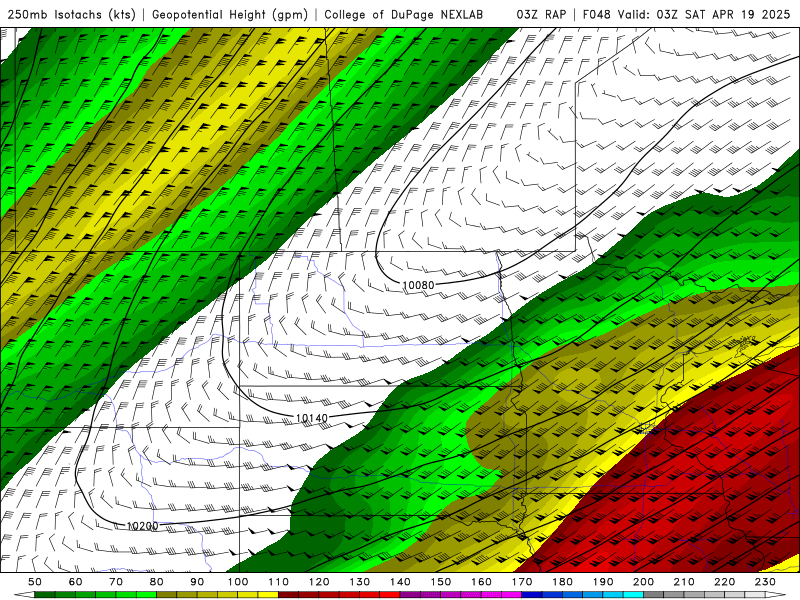The image size is (800, 600).
Task: Click the "F048 Valid: 03Z SAT APR 19 2025" text
Action: click(x=684, y=15)
